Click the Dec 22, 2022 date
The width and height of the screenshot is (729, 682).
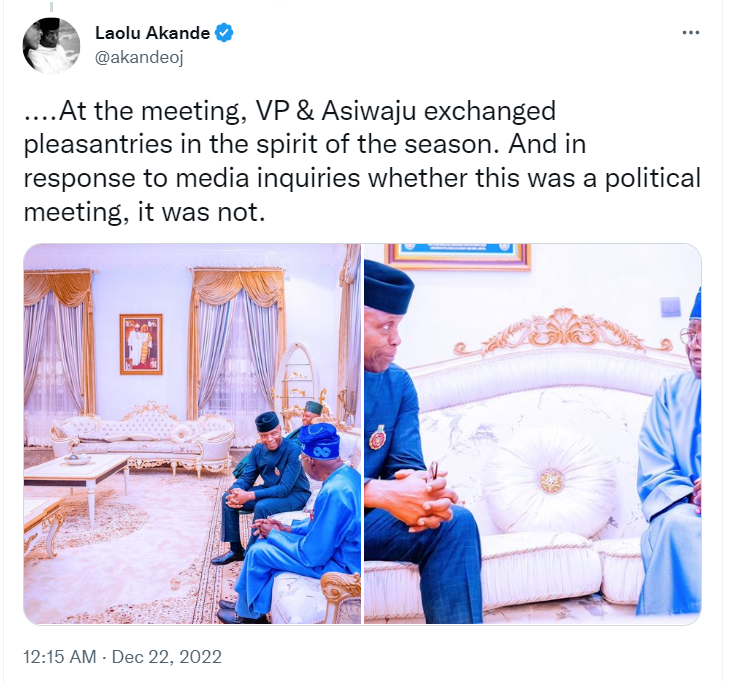(167, 656)
